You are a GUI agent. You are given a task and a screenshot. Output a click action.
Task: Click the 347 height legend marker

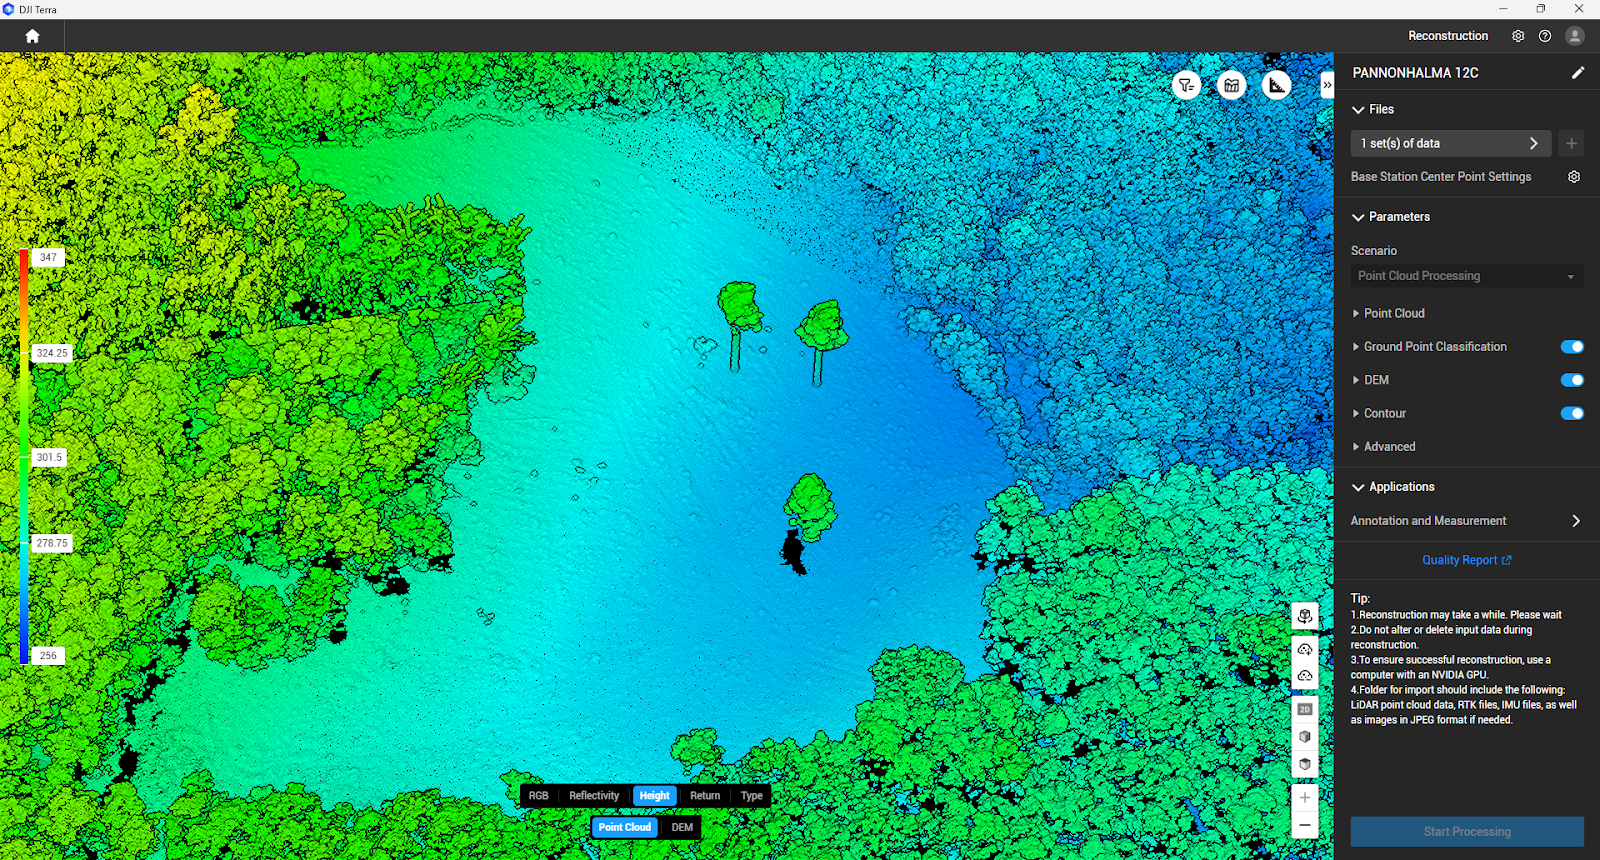(x=48, y=257)
